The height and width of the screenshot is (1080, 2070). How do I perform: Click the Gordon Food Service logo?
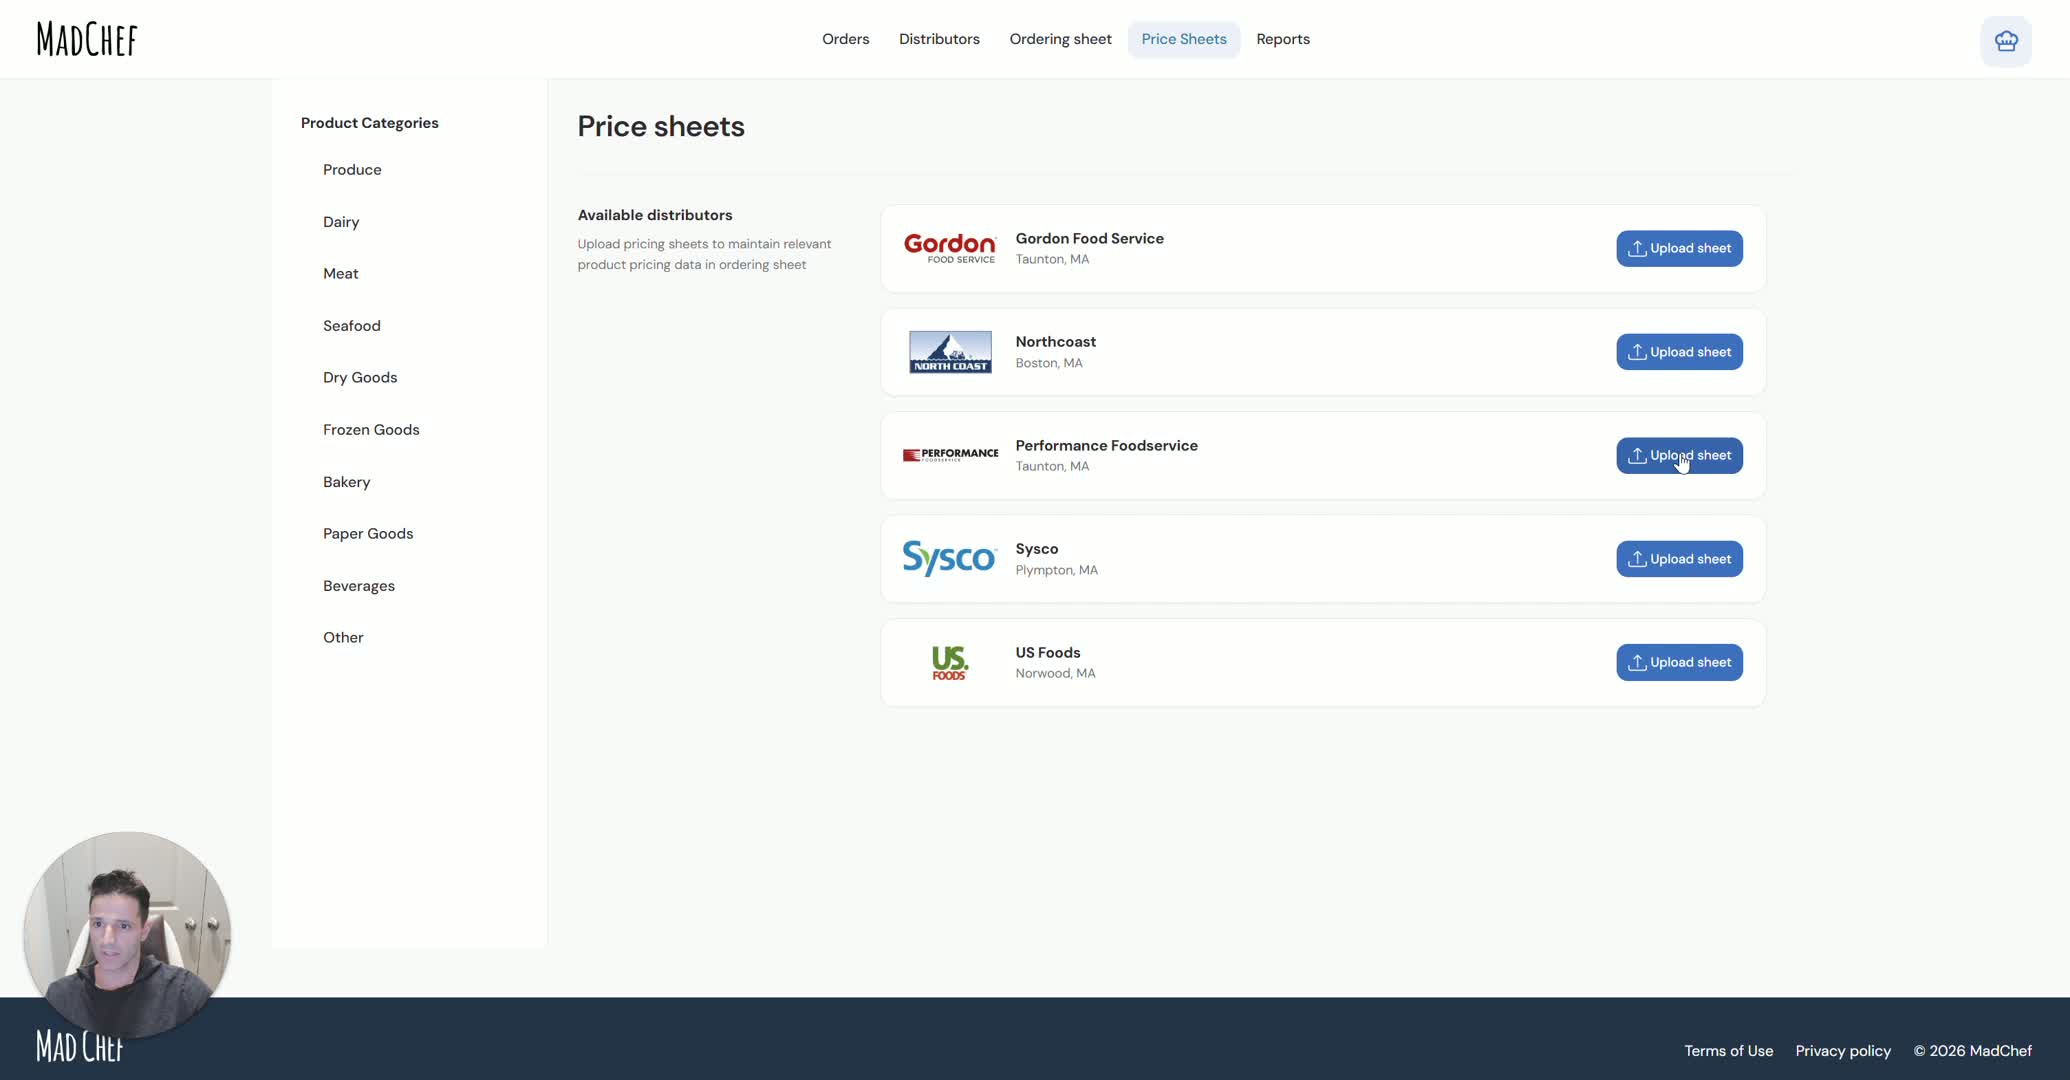tap(950, 248)
